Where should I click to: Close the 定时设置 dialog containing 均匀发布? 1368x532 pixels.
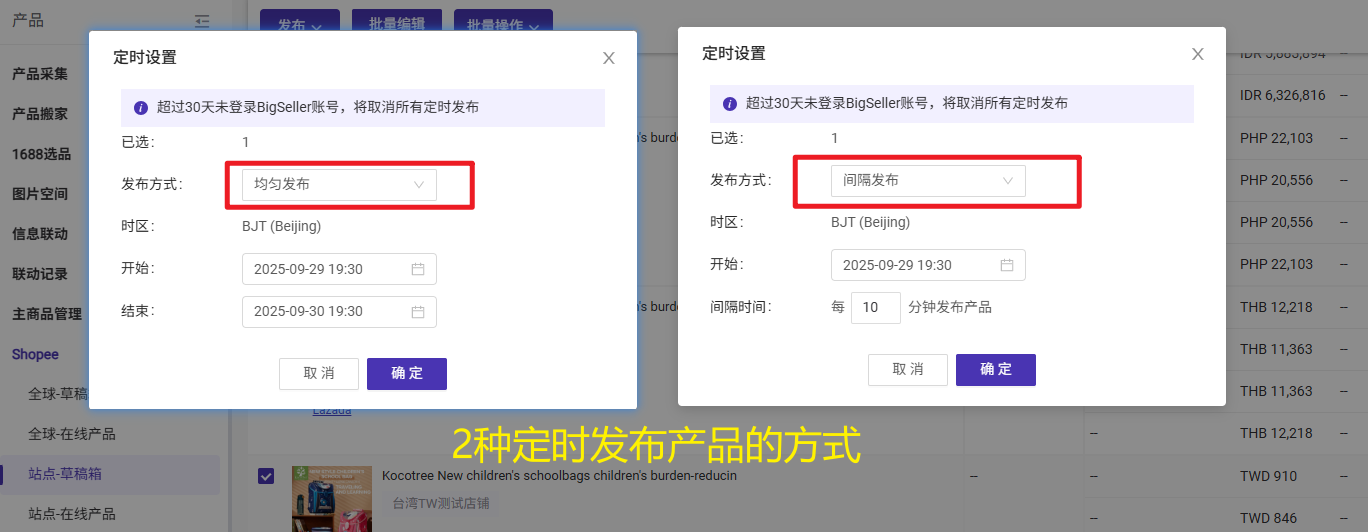point(608,58)
